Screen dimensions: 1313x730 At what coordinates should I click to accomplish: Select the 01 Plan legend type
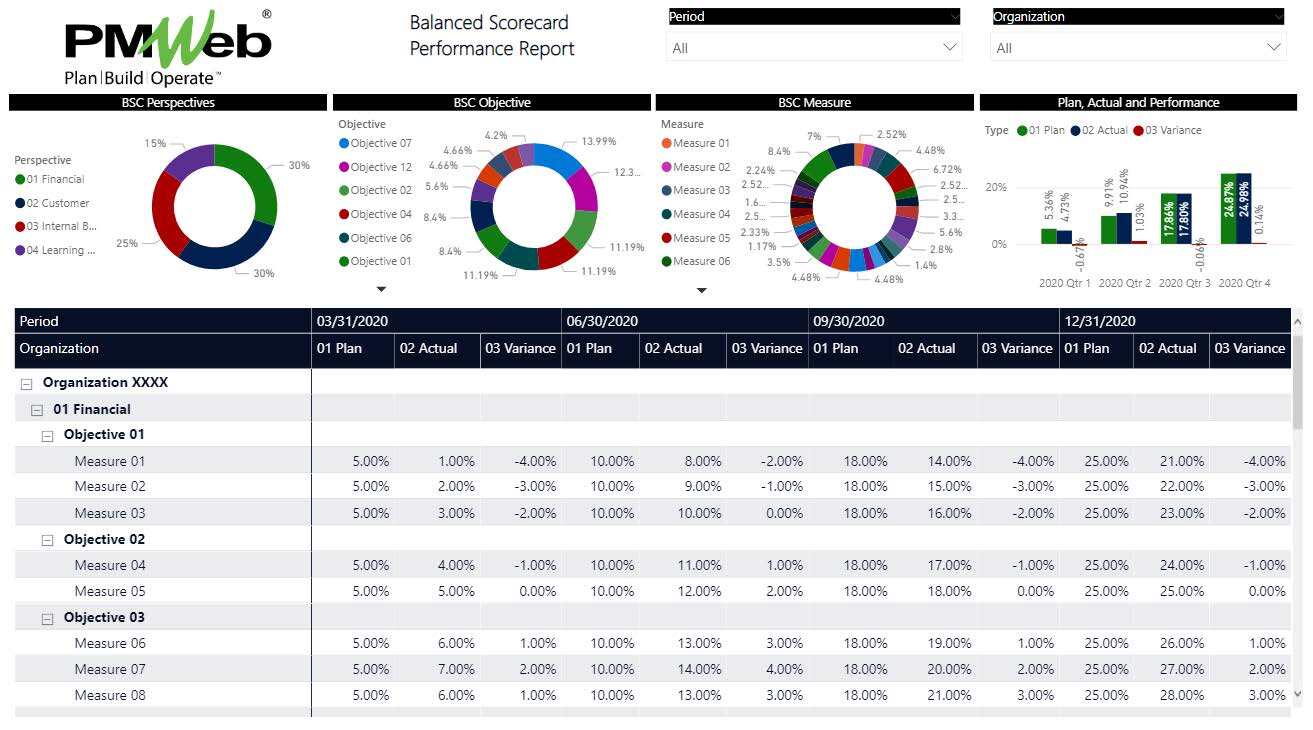(1044, 131)
